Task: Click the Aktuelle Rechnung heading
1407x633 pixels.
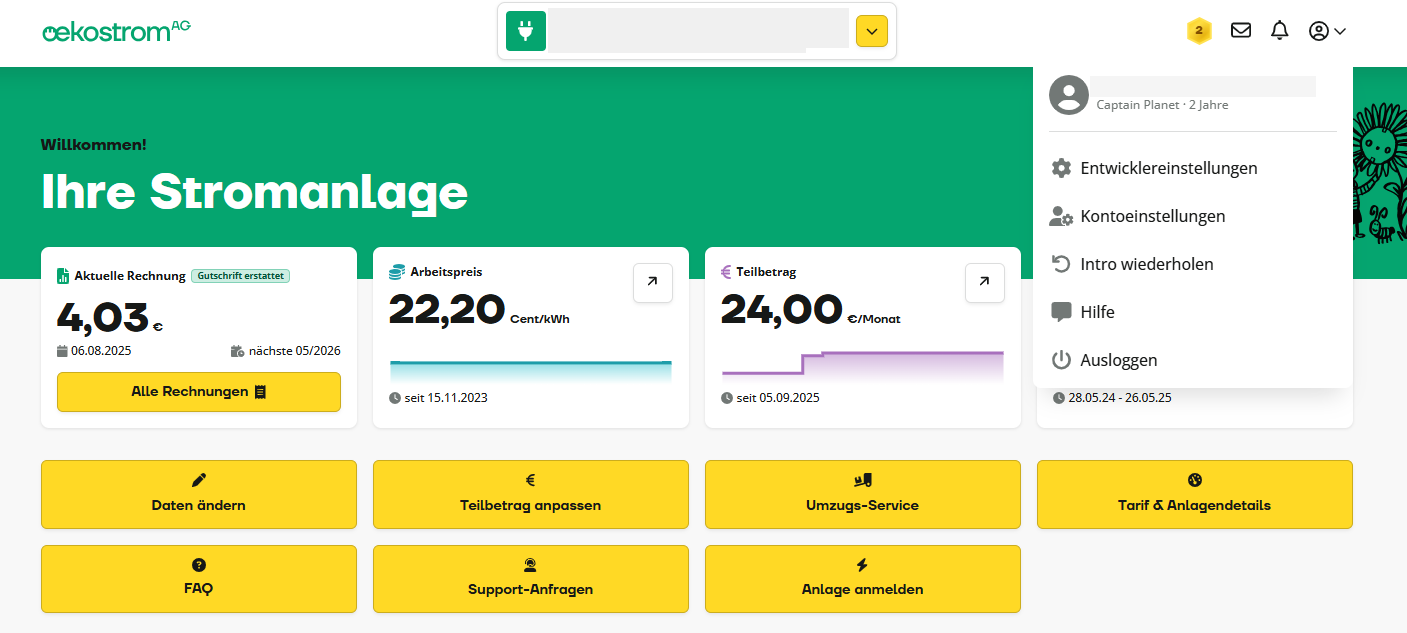Action: click(130, 276)
